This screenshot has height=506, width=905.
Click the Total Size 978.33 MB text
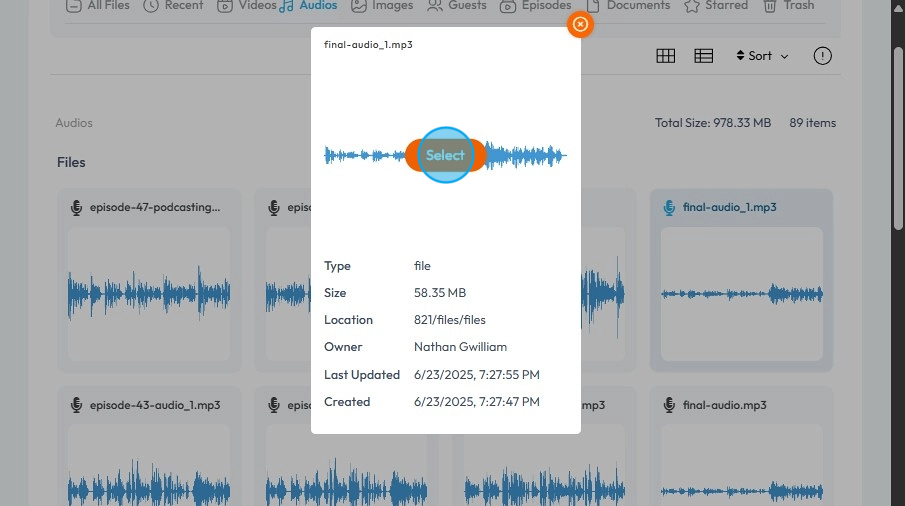pos(713,123)
